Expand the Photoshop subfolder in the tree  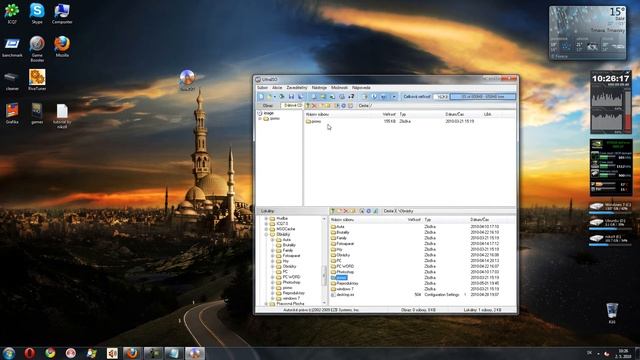coord(273,282)
